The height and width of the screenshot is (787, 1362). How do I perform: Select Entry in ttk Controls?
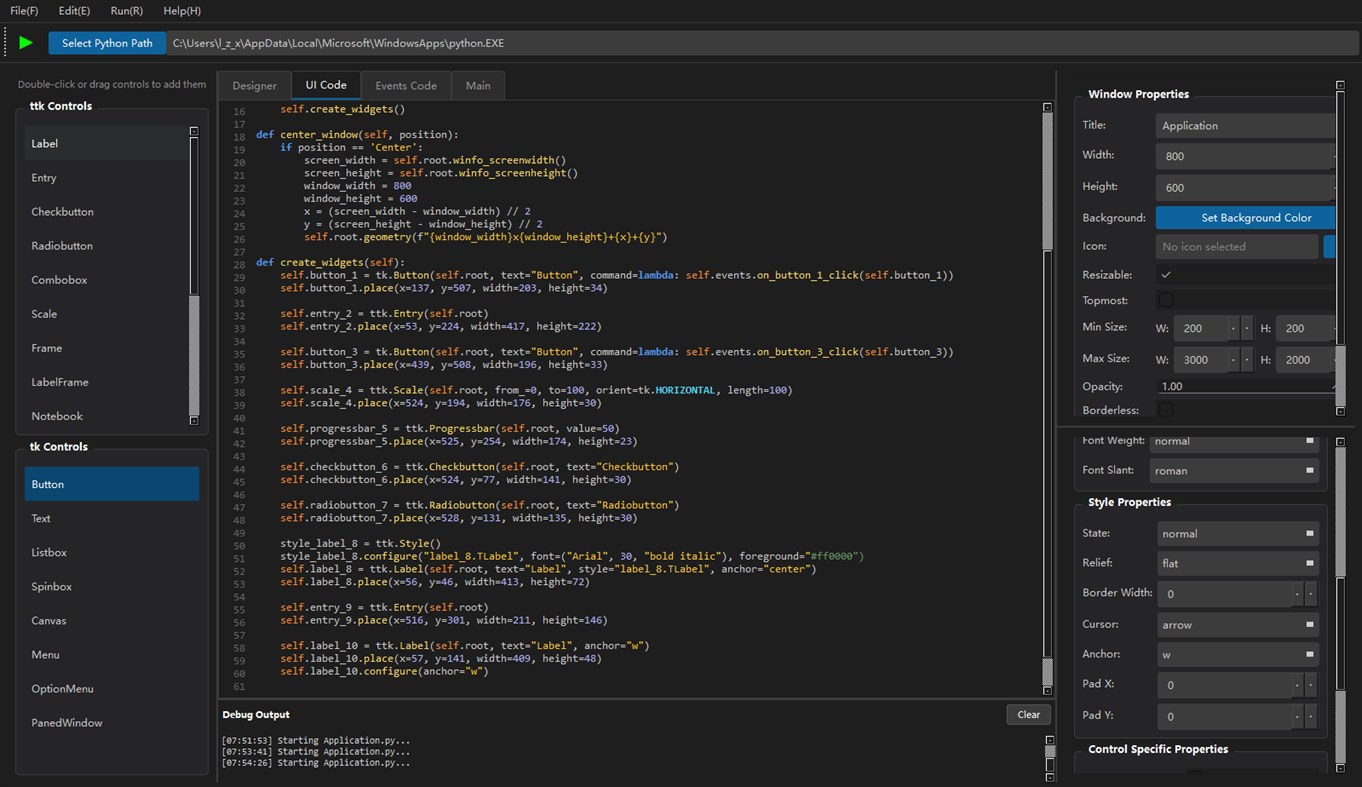click(x=106, y=178)
